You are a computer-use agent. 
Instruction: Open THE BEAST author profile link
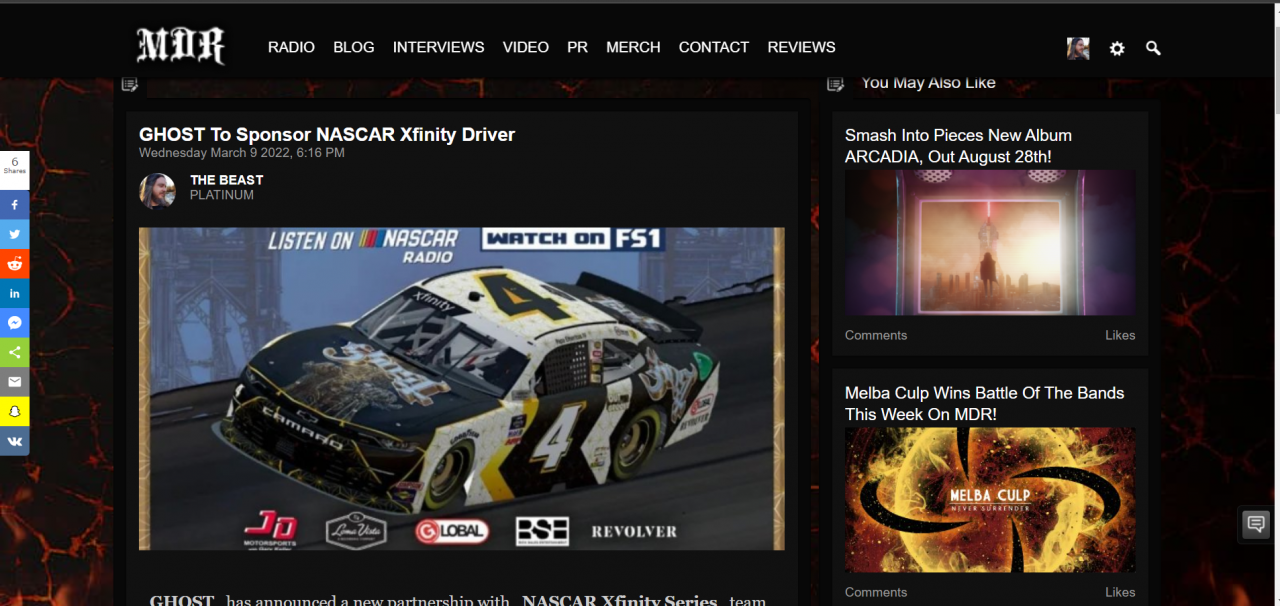click(x=227, y=180)
